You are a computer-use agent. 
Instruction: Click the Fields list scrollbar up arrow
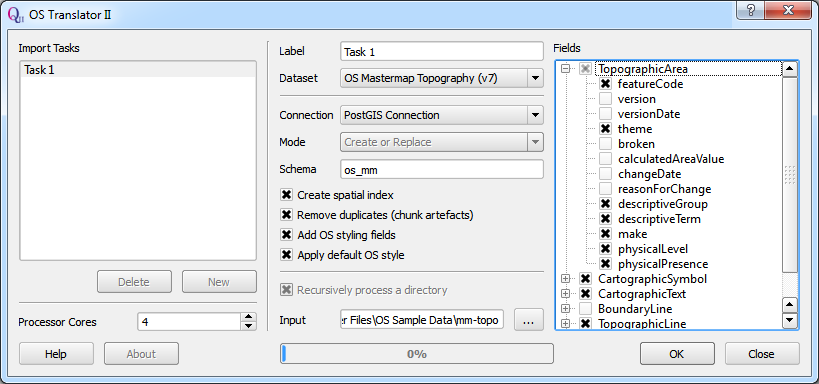[x=790, y=68]
